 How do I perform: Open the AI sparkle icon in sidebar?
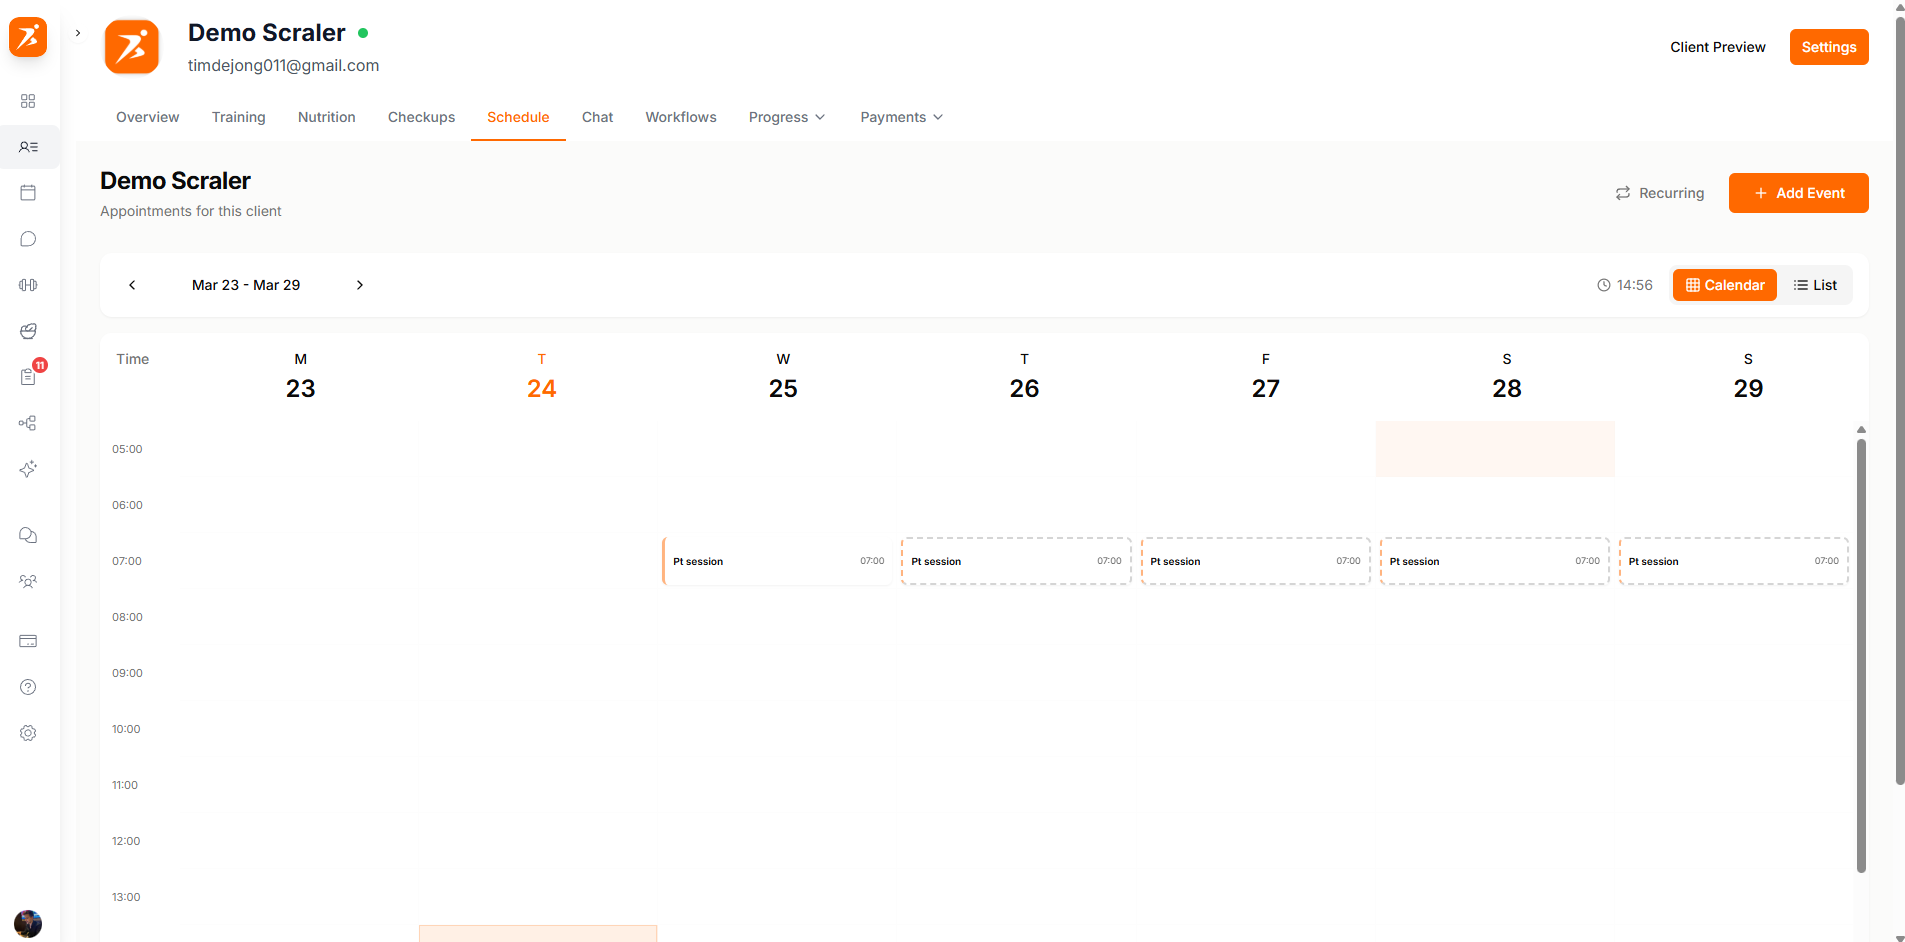click(28, 469)
